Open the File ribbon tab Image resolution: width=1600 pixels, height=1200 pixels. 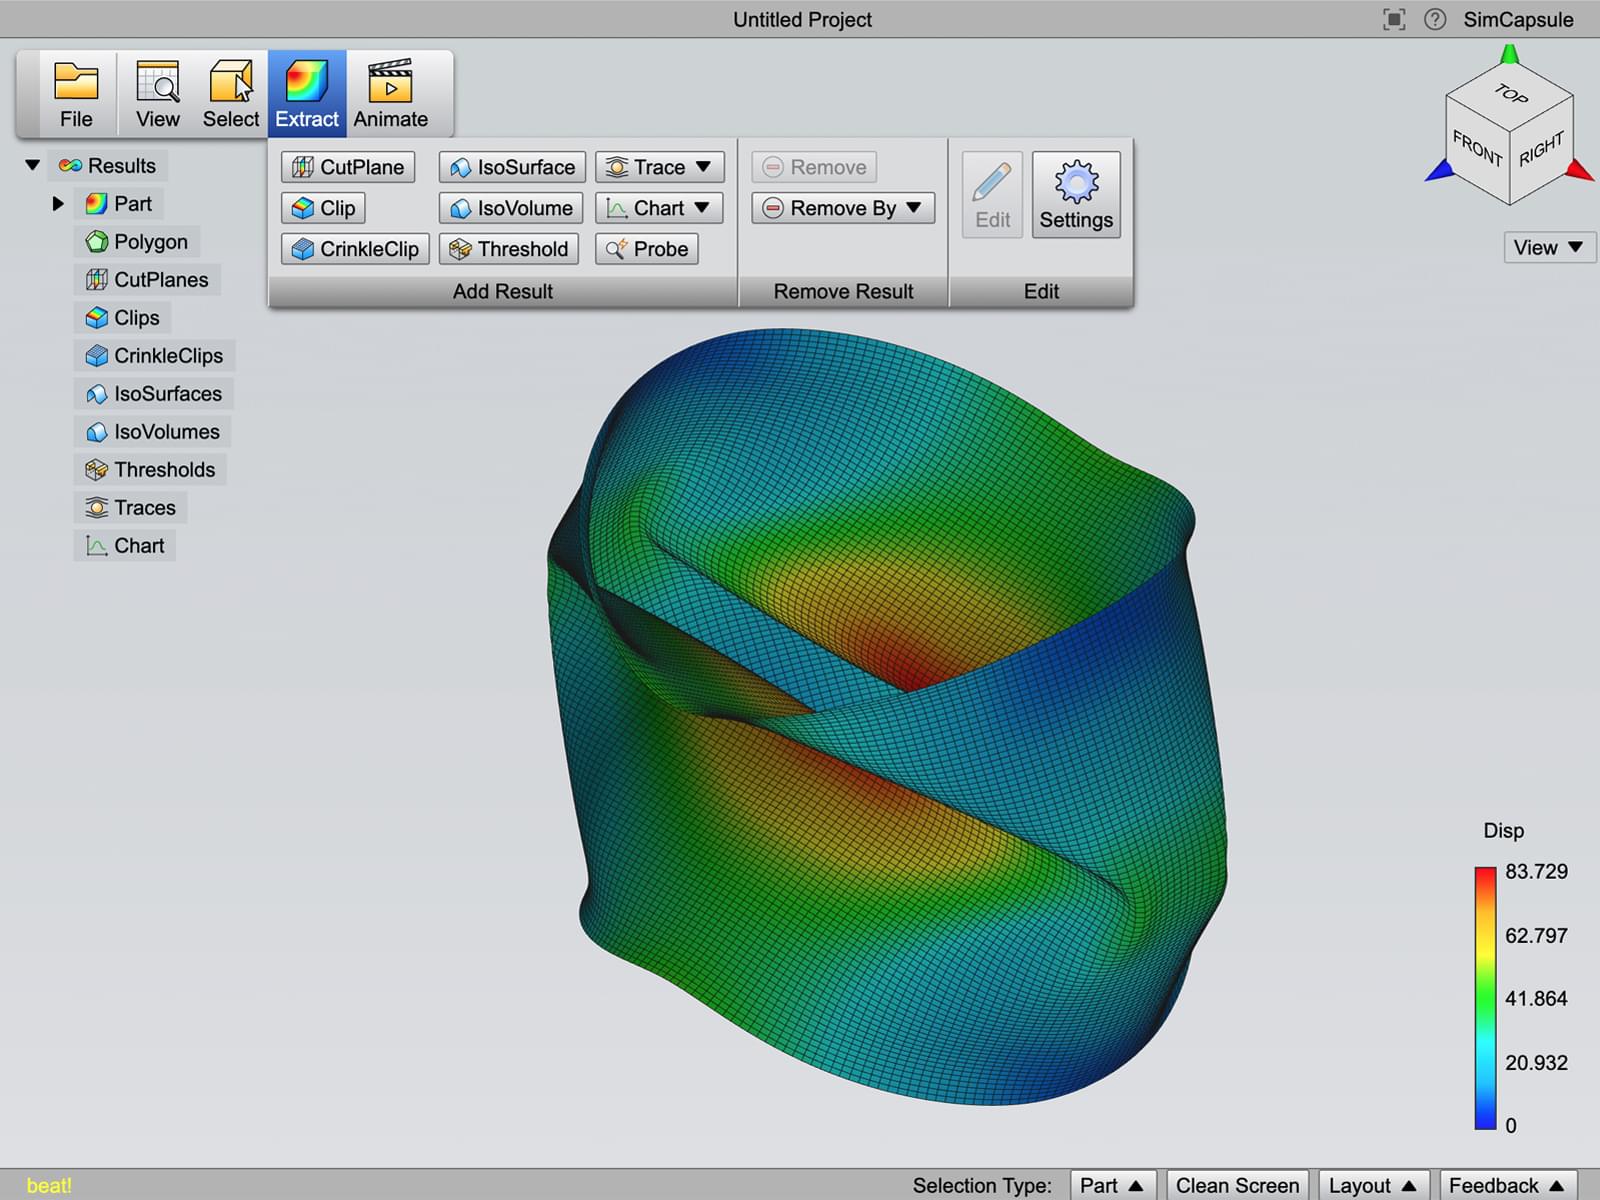click(x=76, y=94)
